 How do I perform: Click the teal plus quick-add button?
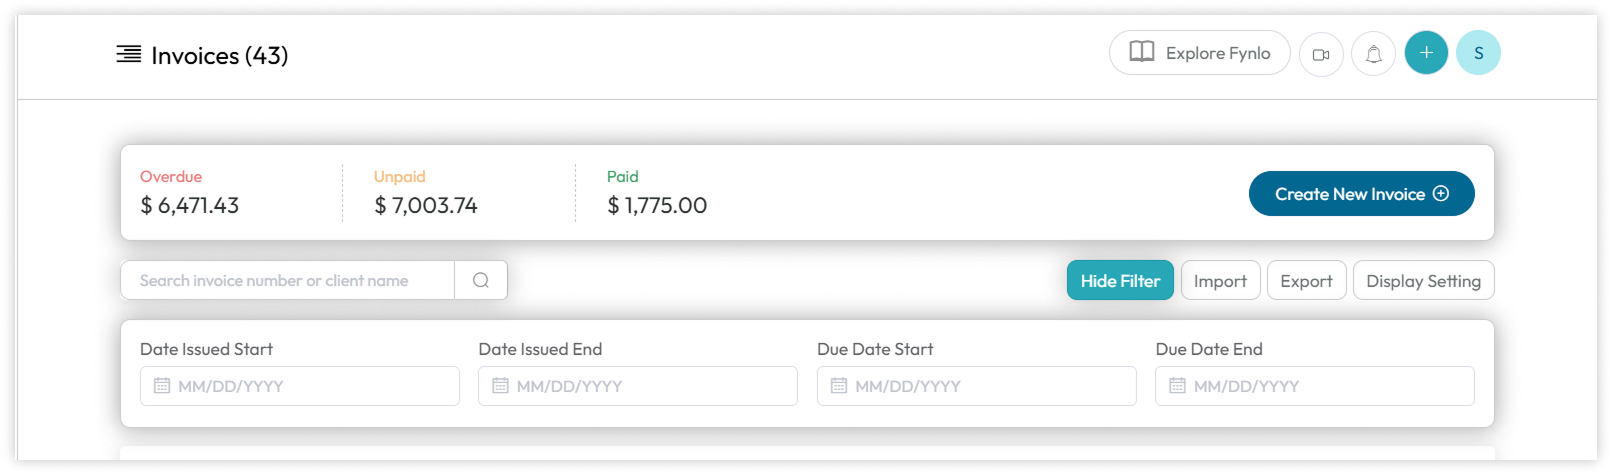1426,53
